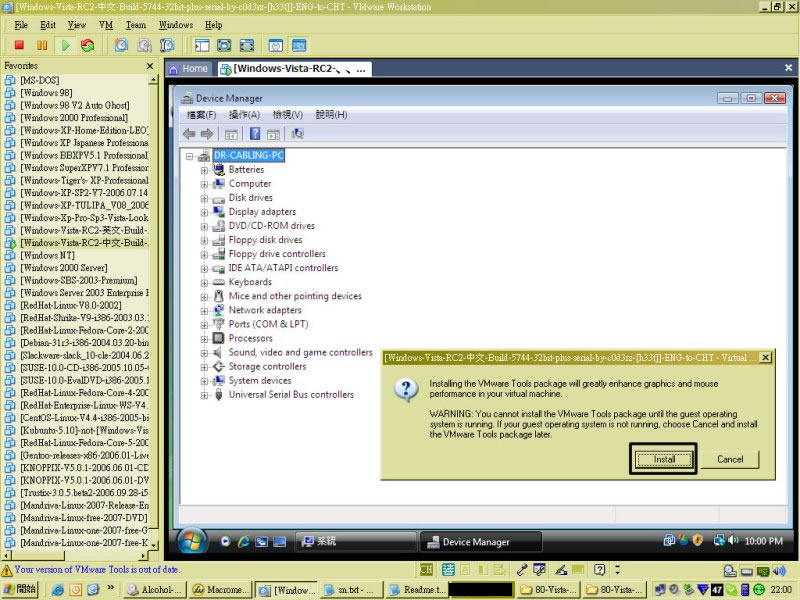Open the 檢視(V) menu in Device Manager

pos(288,115)
